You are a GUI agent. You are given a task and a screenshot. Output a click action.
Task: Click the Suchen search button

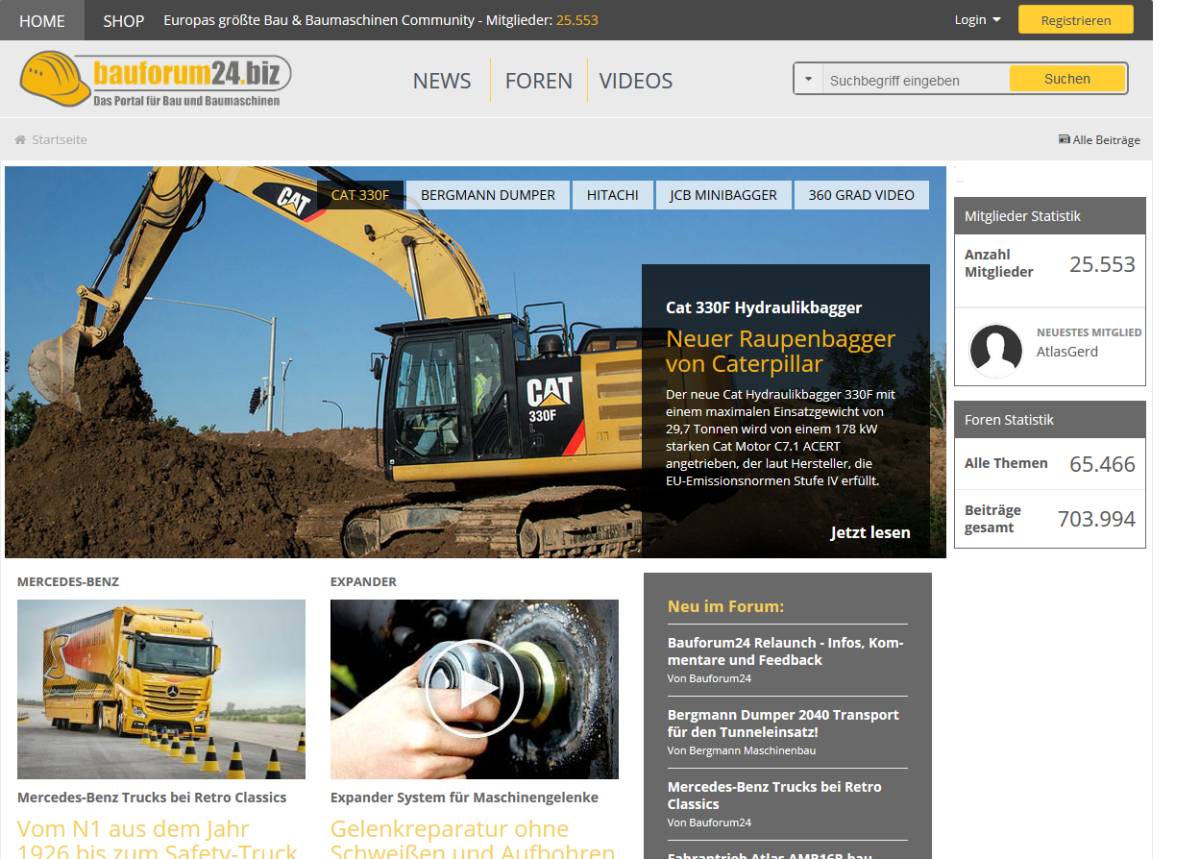click(1067, 79)
